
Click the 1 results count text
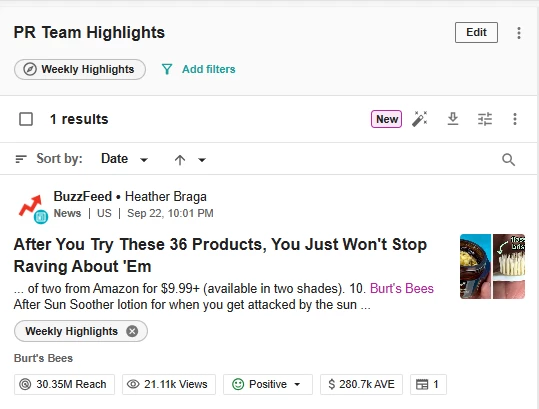[79, 119]
